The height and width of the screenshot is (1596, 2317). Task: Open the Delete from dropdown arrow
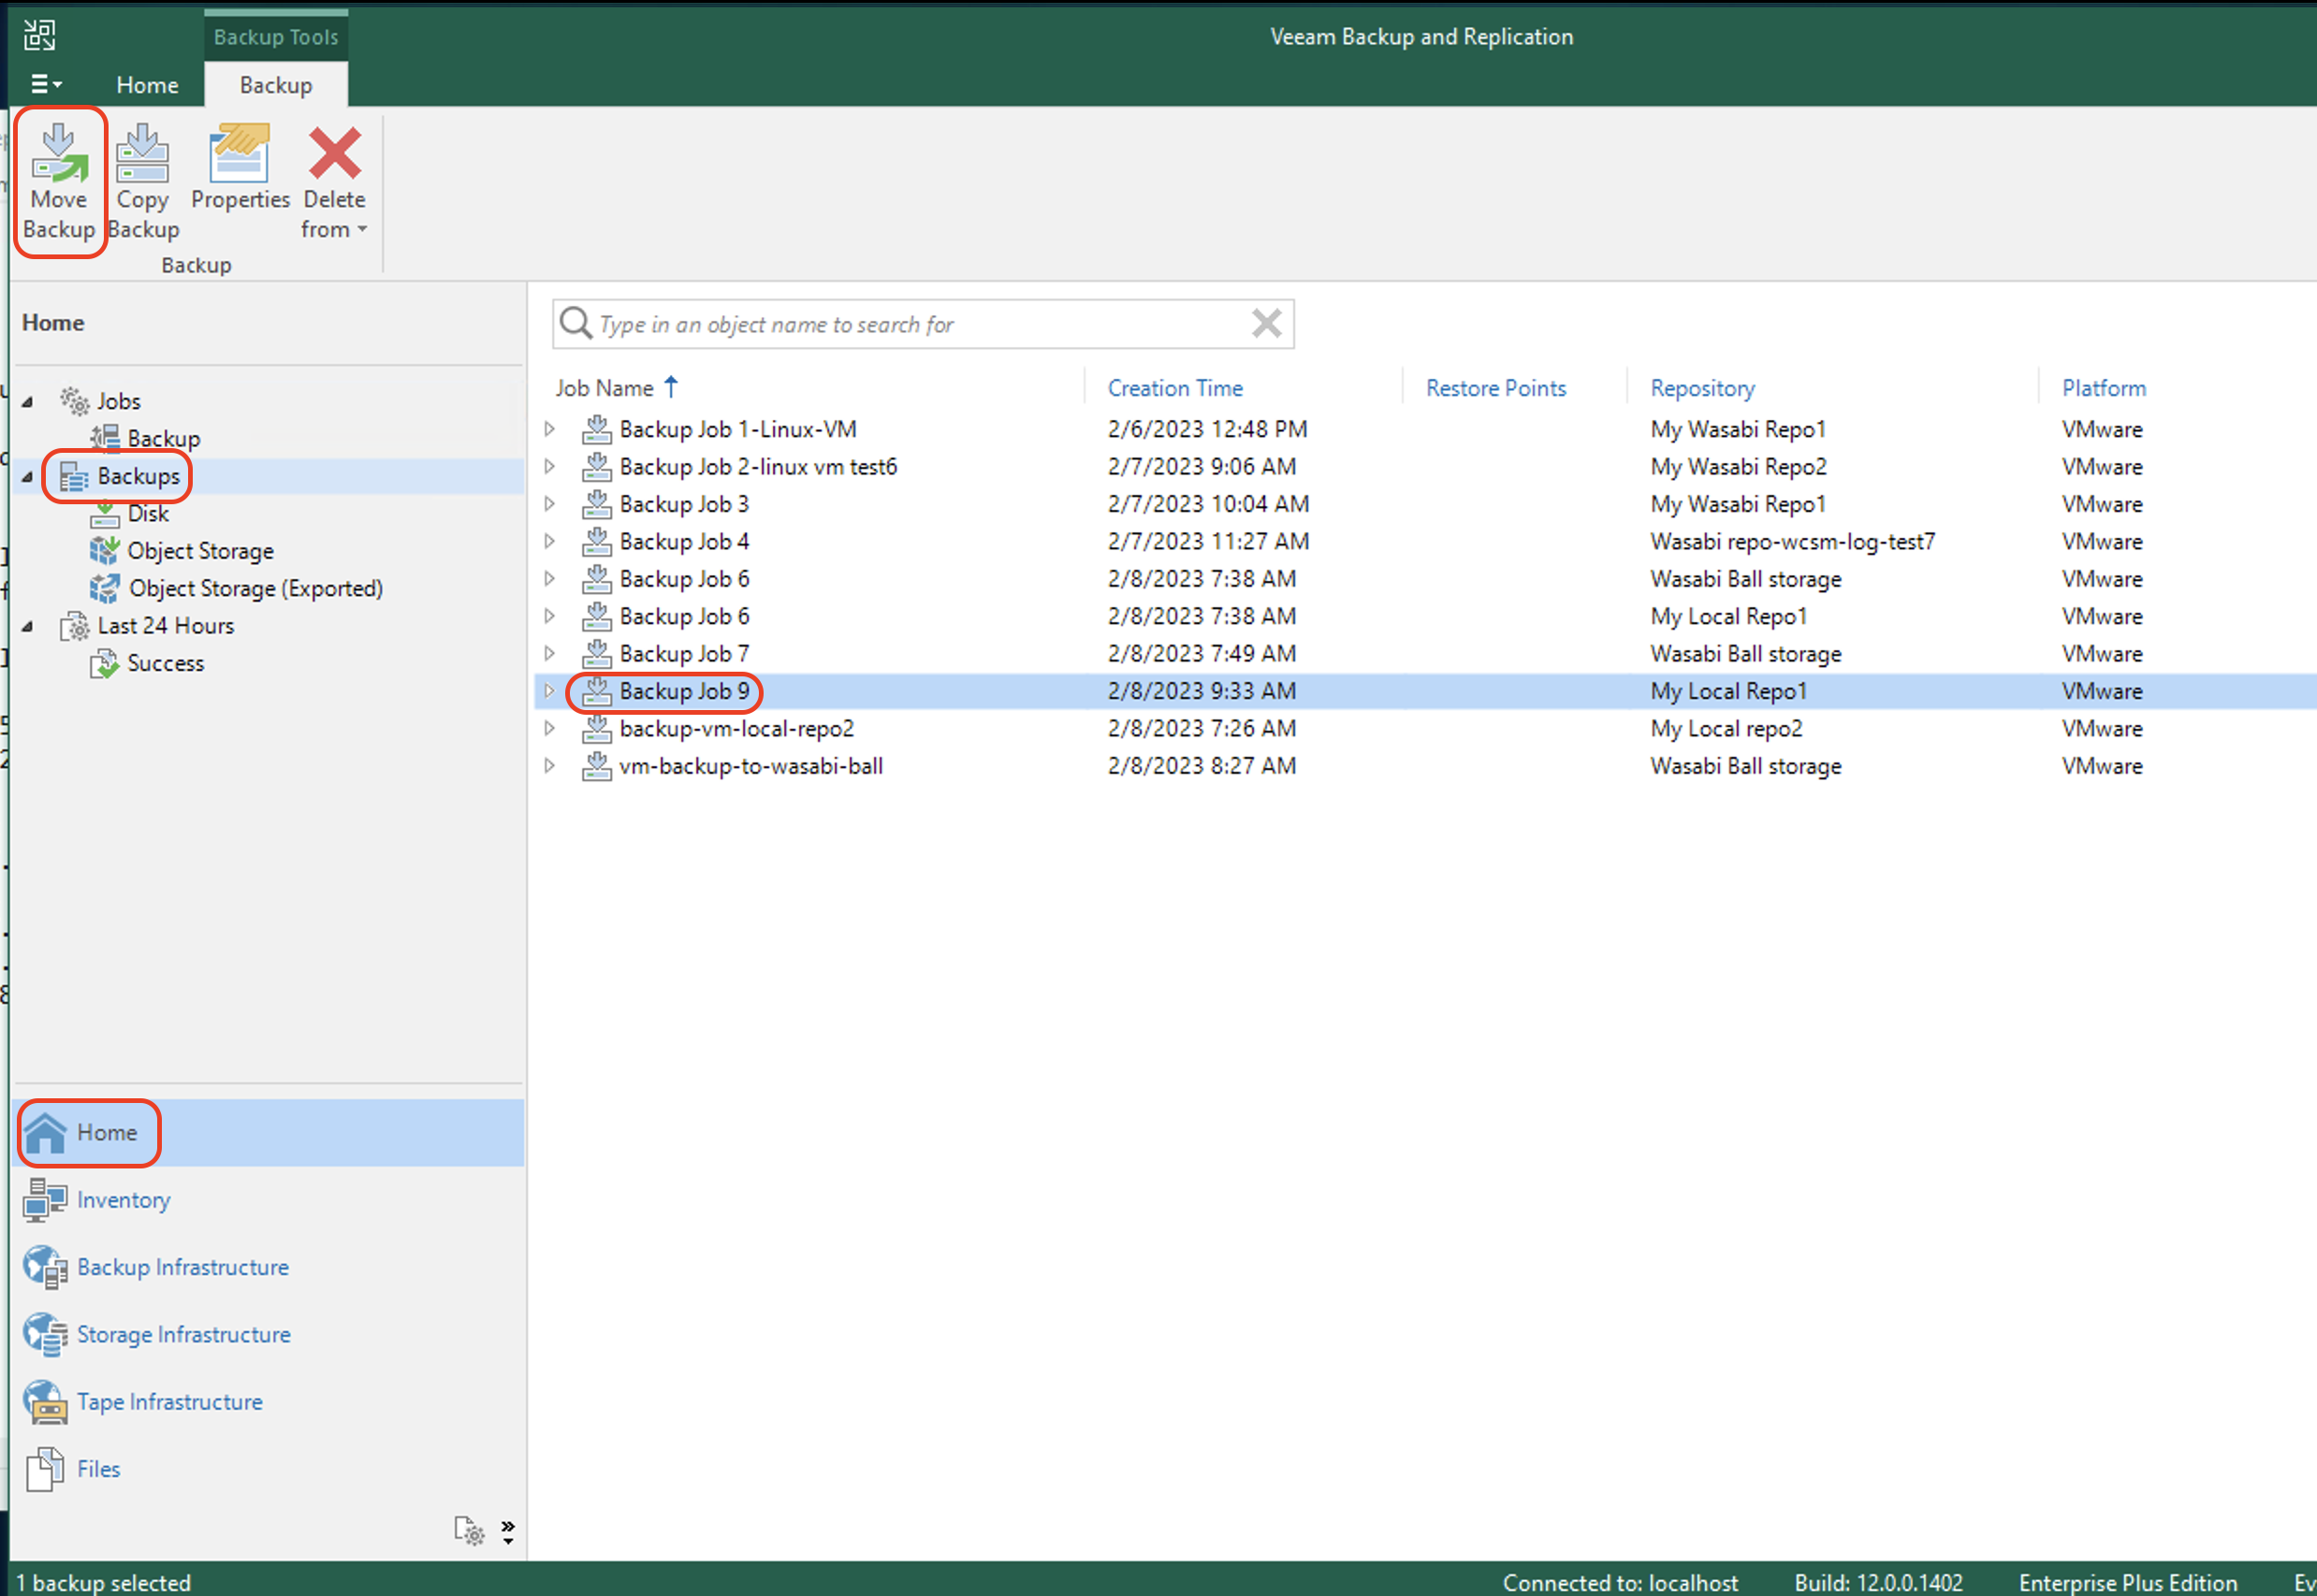click(362, 229)
